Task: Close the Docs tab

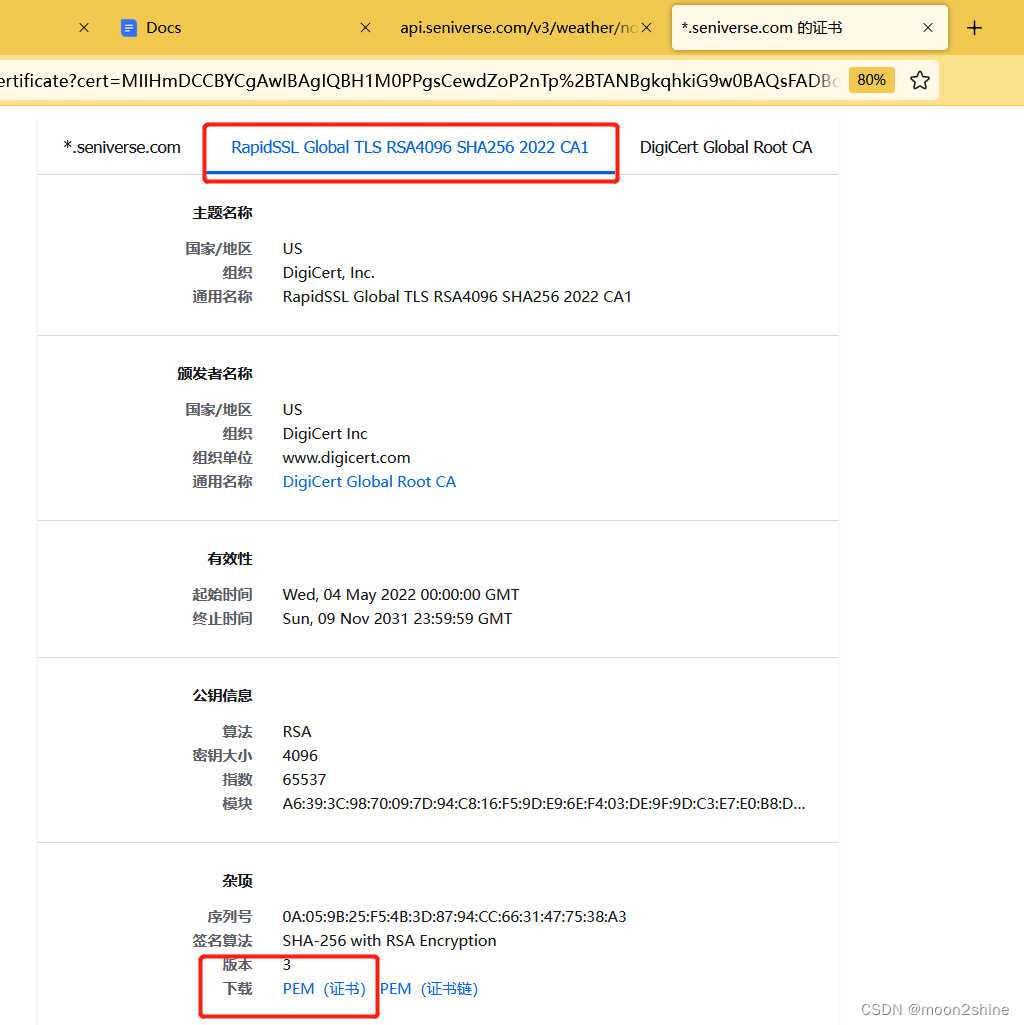Action: (365, 27)
